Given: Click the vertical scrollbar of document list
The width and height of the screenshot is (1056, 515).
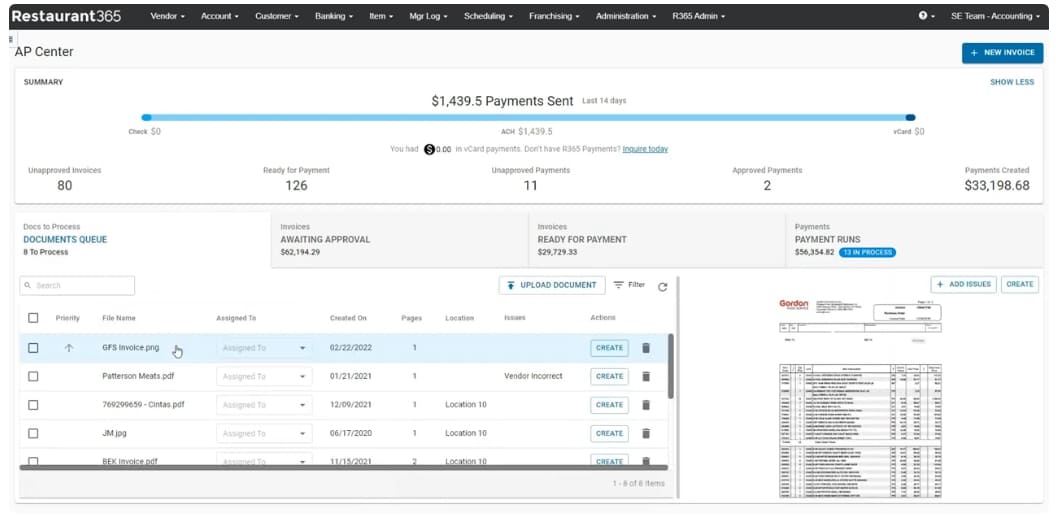Looking at the screenshot, I should pos(670,367).
